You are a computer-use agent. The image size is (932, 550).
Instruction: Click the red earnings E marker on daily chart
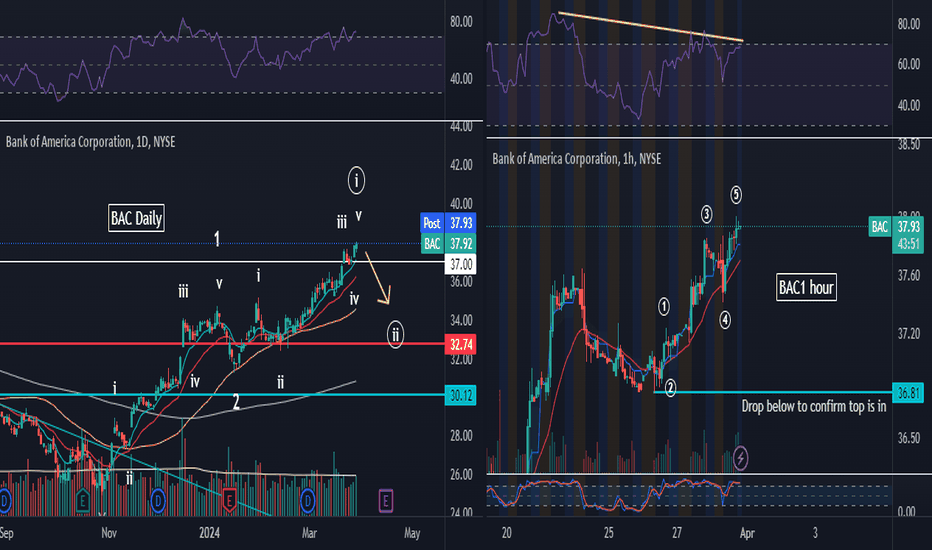(x=229, y=501)
